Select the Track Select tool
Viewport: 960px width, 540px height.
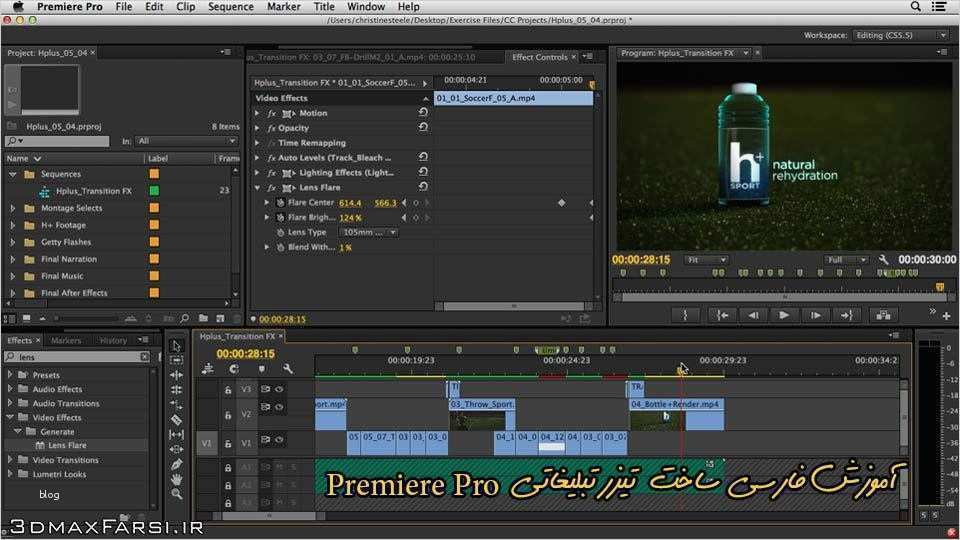point(176,361)
